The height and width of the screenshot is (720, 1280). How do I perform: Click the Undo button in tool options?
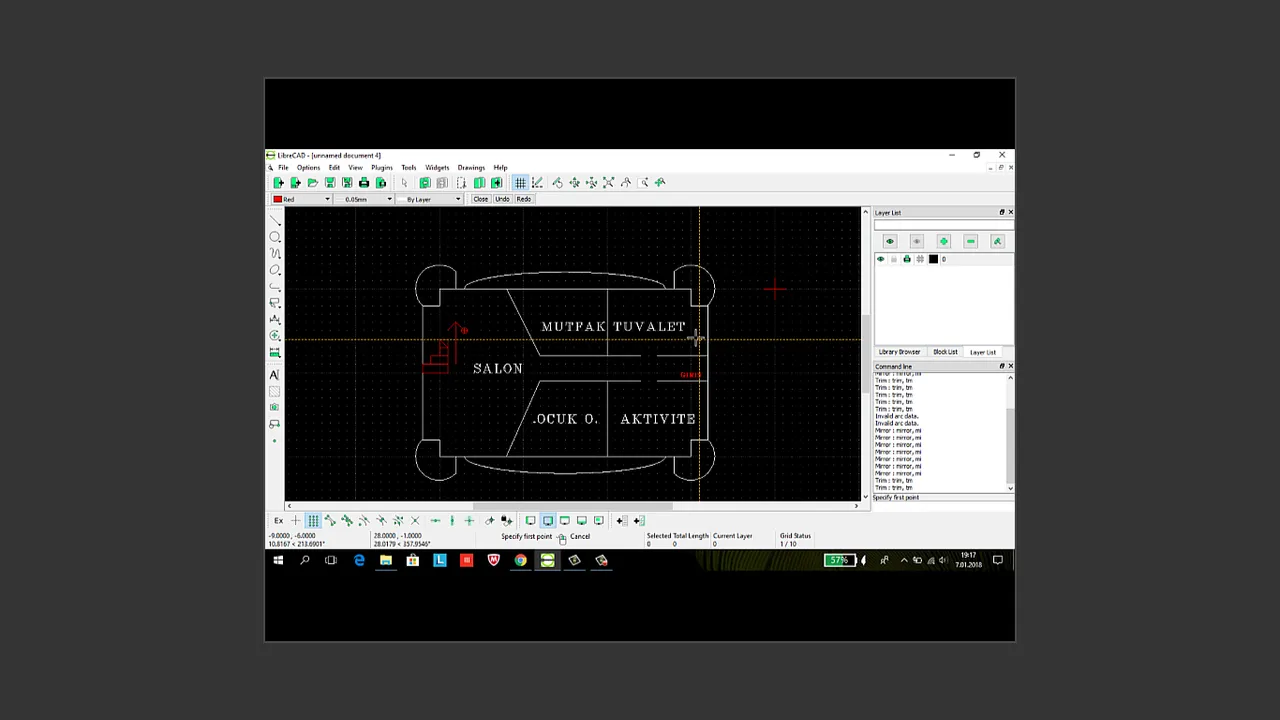coord(502,199)
